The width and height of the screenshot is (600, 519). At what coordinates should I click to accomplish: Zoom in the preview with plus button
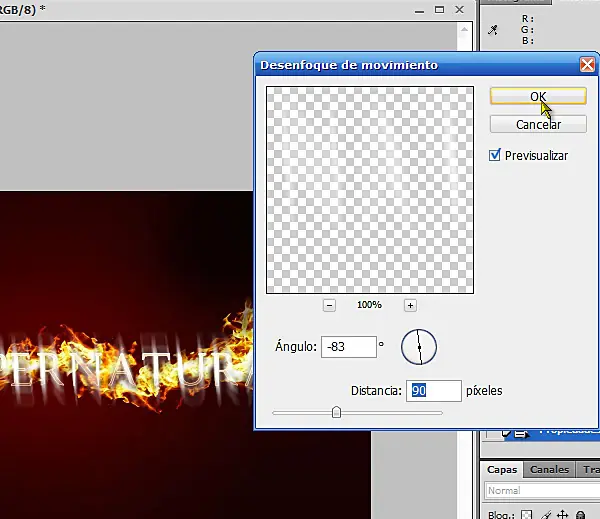410,305
